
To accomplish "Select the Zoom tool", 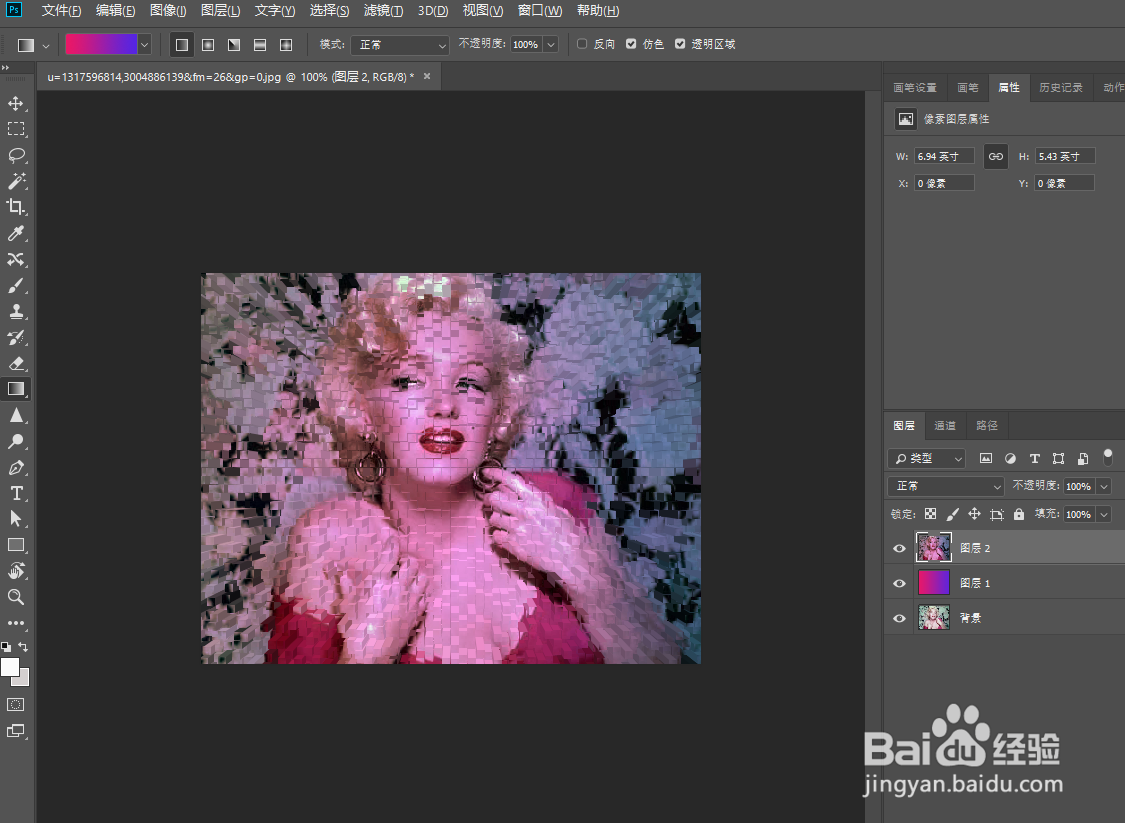I will click(x=16, y=597).
